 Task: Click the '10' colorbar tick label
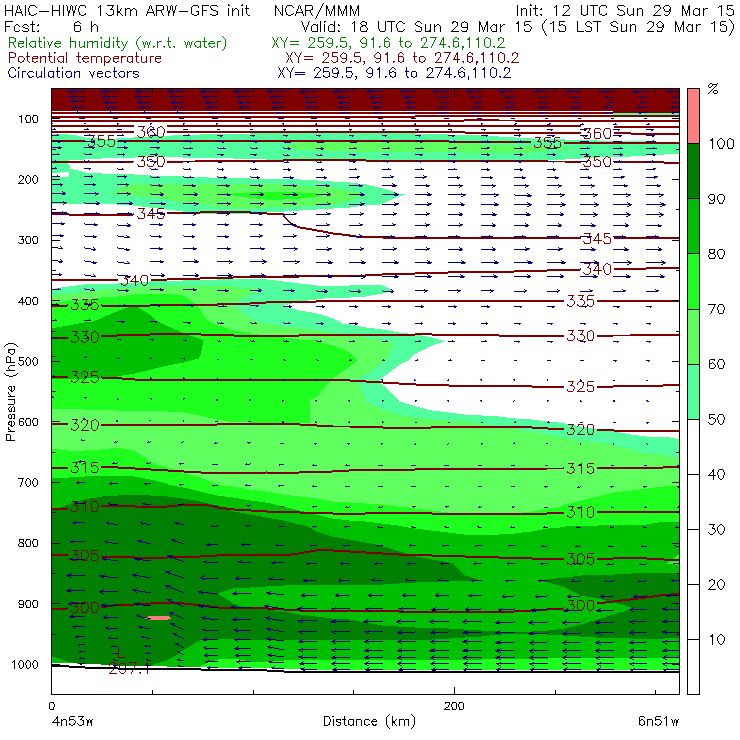coord(716,640)
